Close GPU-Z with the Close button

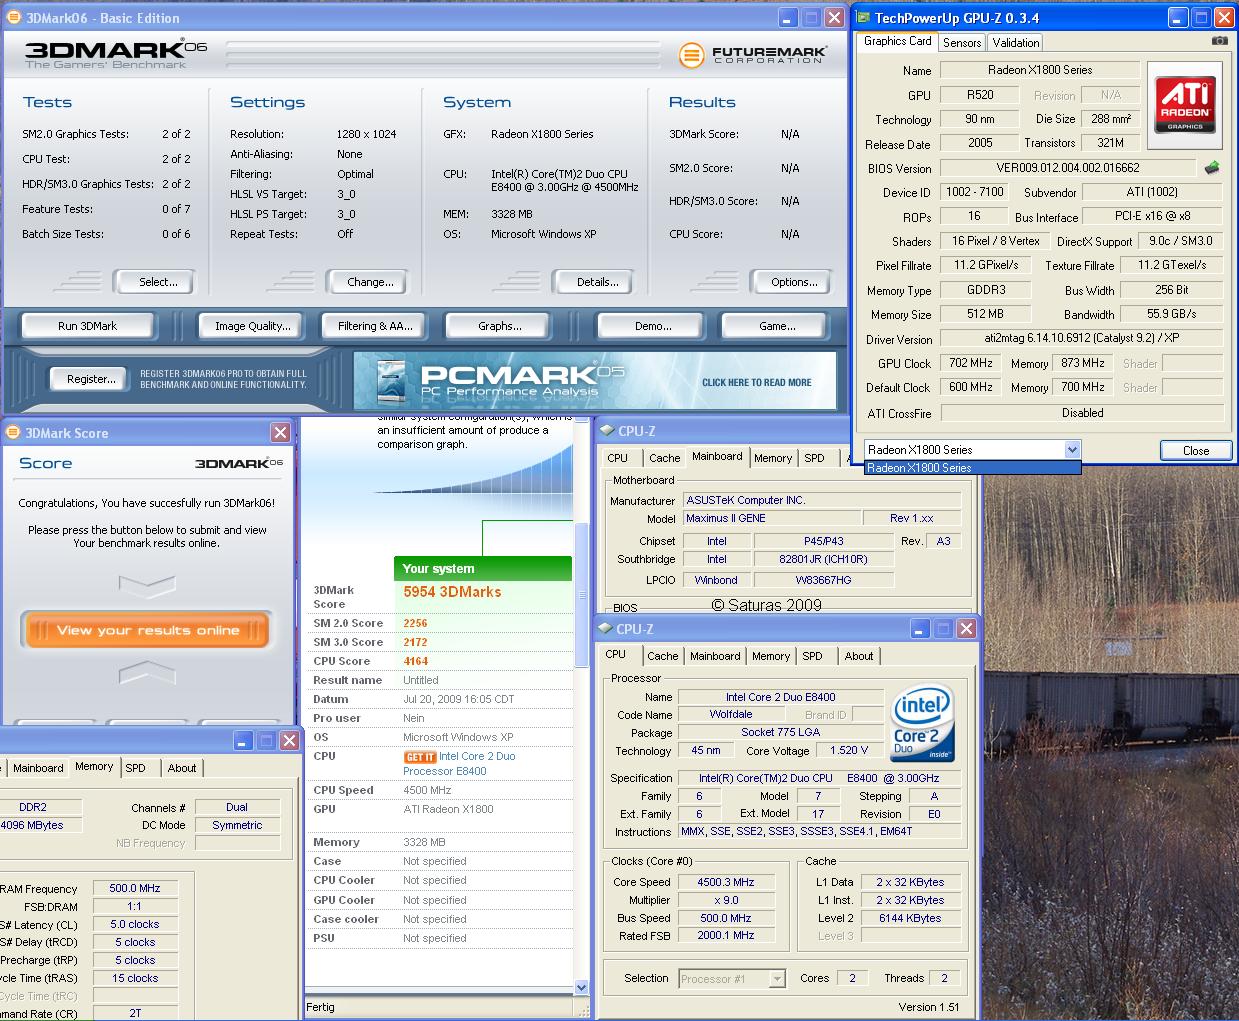click(x=1196, y=451)
